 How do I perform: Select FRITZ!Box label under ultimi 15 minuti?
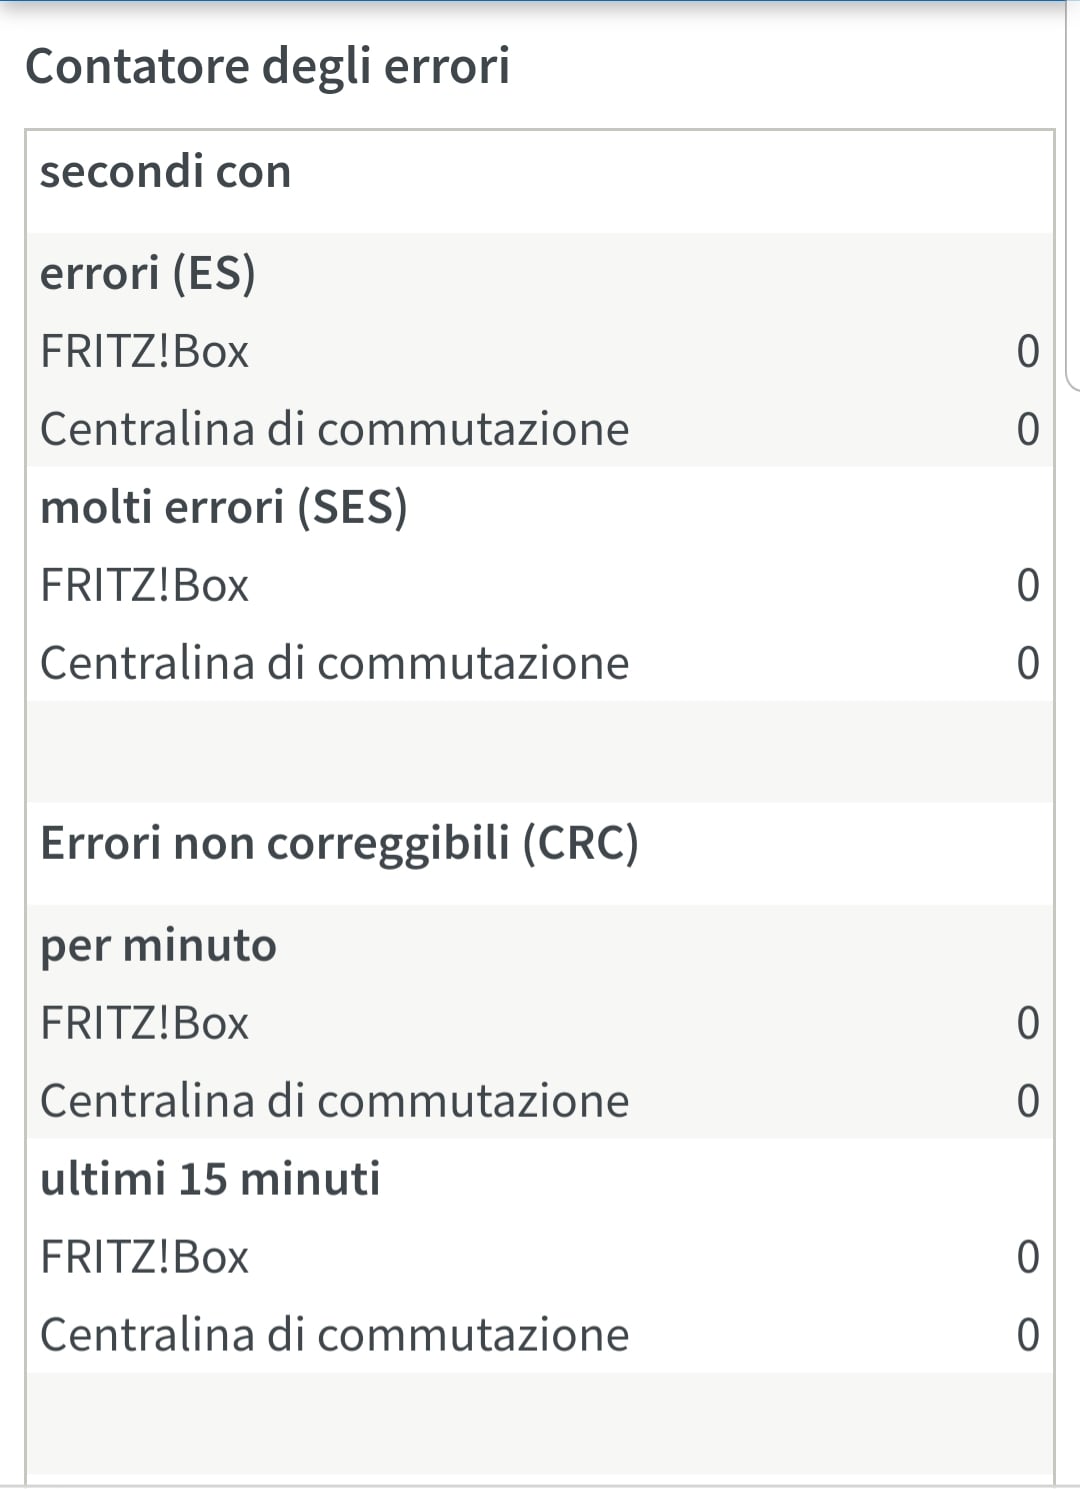[144, 1257]
